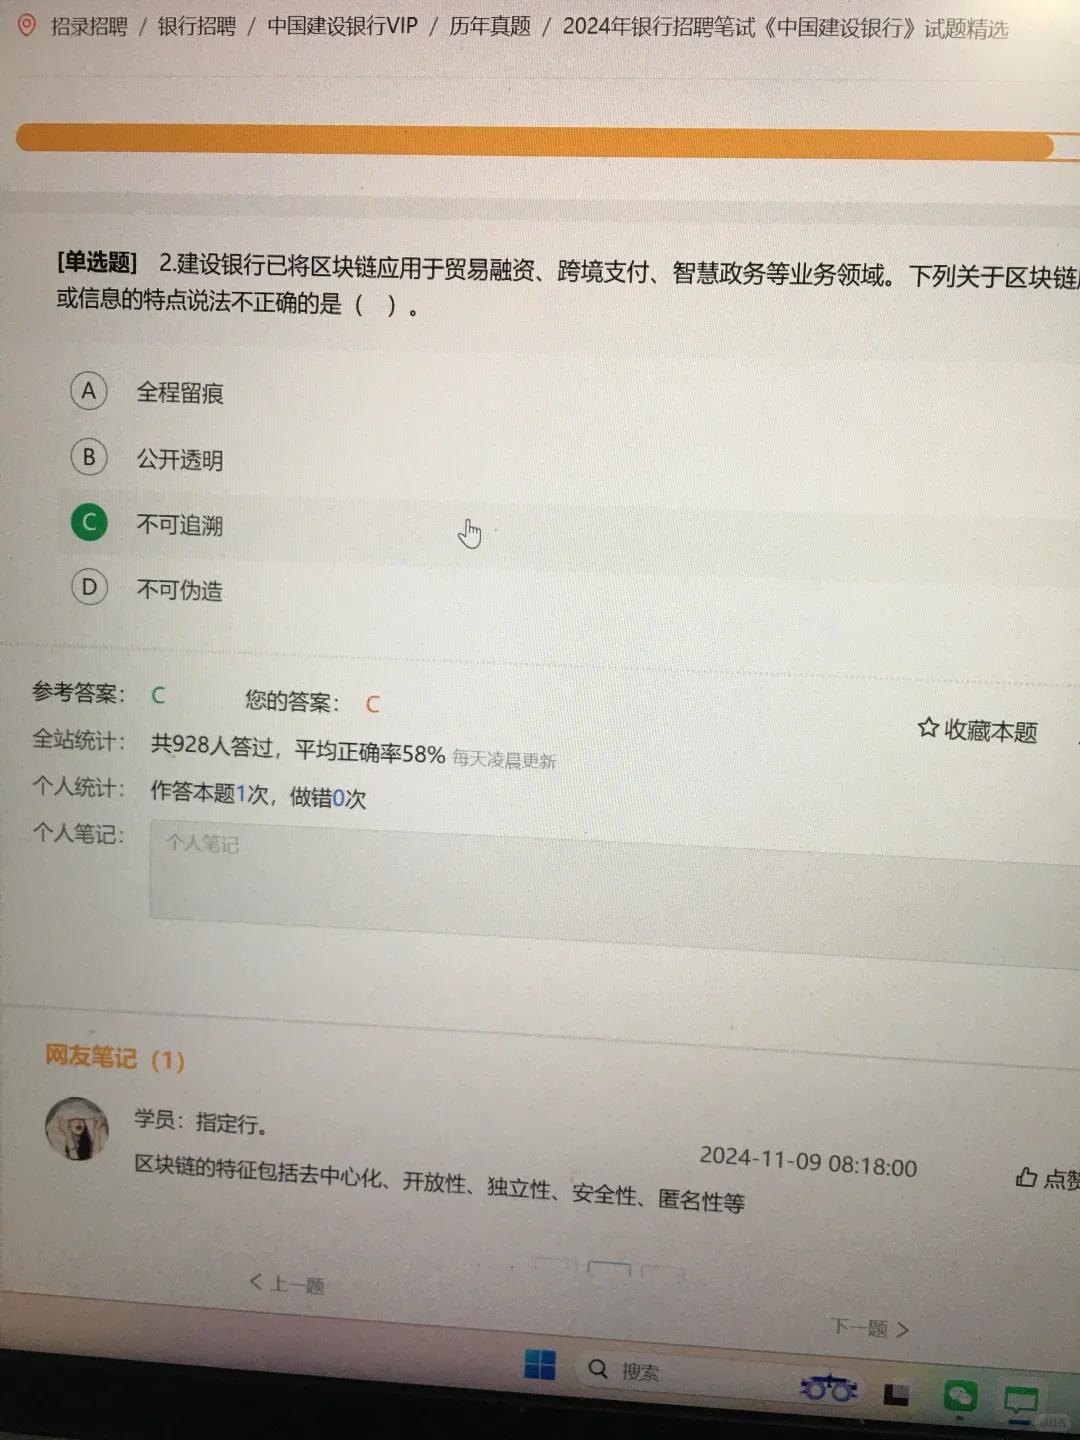Image resolution: width=1080 pixels, height=1440 pixels.
Task: Open 历年真题 breadcrumb link
Action: tap(490, 26)
